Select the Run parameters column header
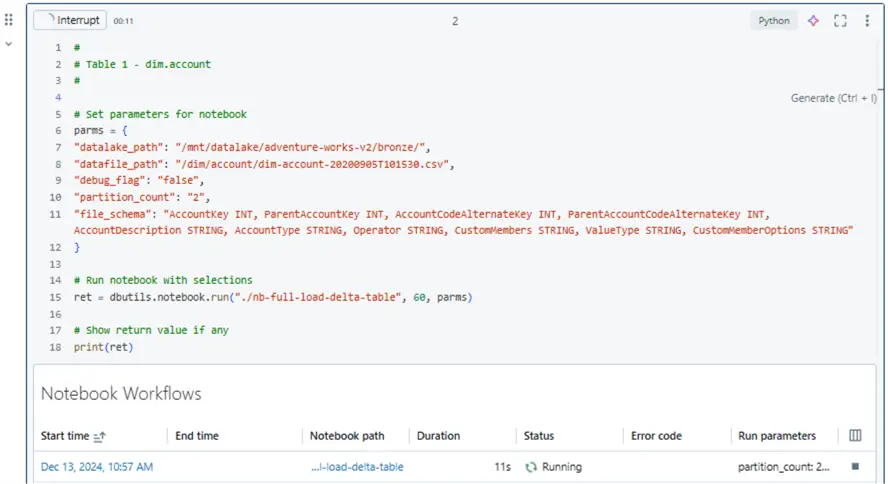This screenshot has width=888, height=484. (x=776, y=436)
